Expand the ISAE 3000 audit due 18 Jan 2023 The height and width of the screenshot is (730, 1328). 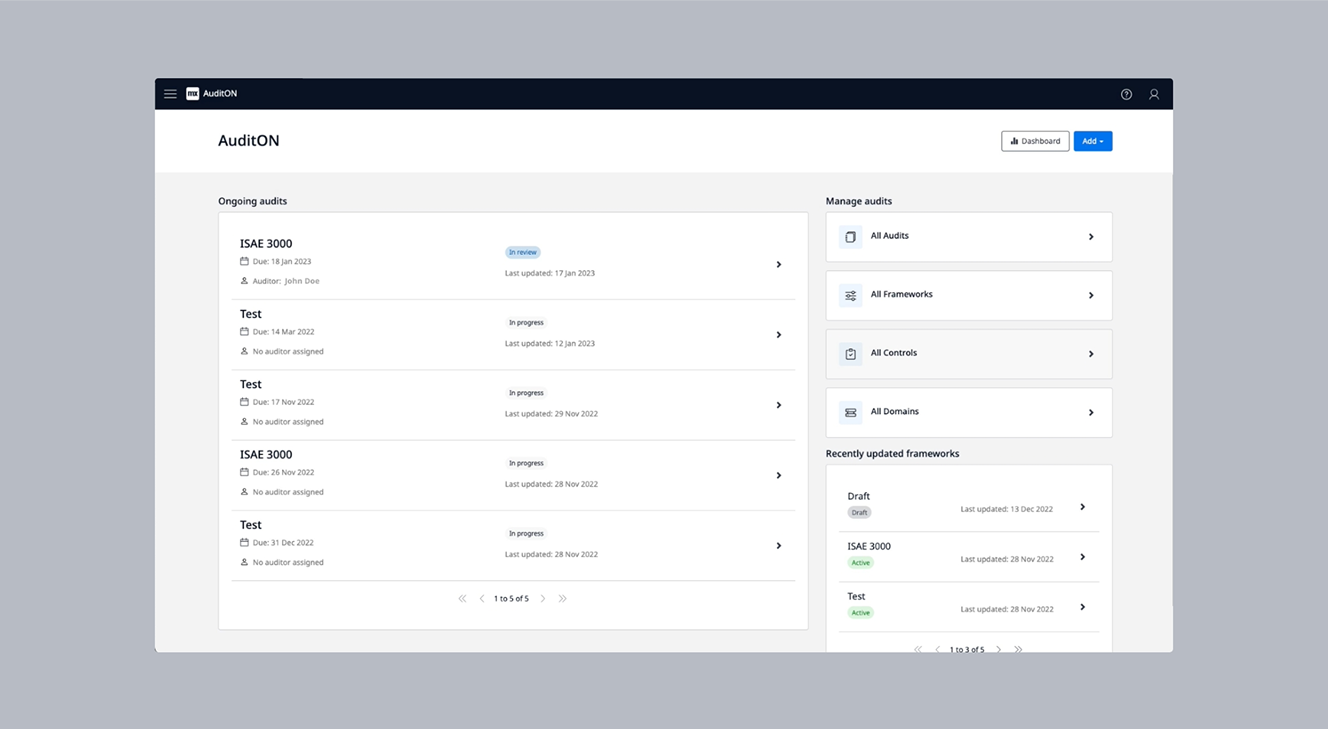(778, 265)
